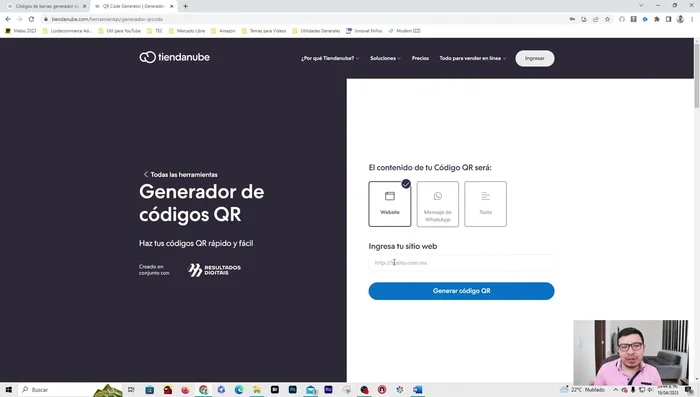Open the Lordecommerce Ad bookmark folder

(x=67, y=31)
